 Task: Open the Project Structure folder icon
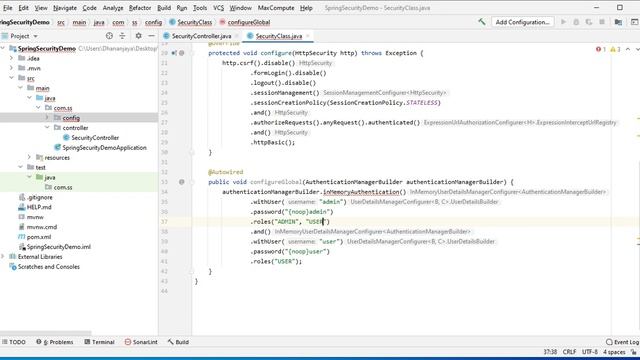(618, 22)
